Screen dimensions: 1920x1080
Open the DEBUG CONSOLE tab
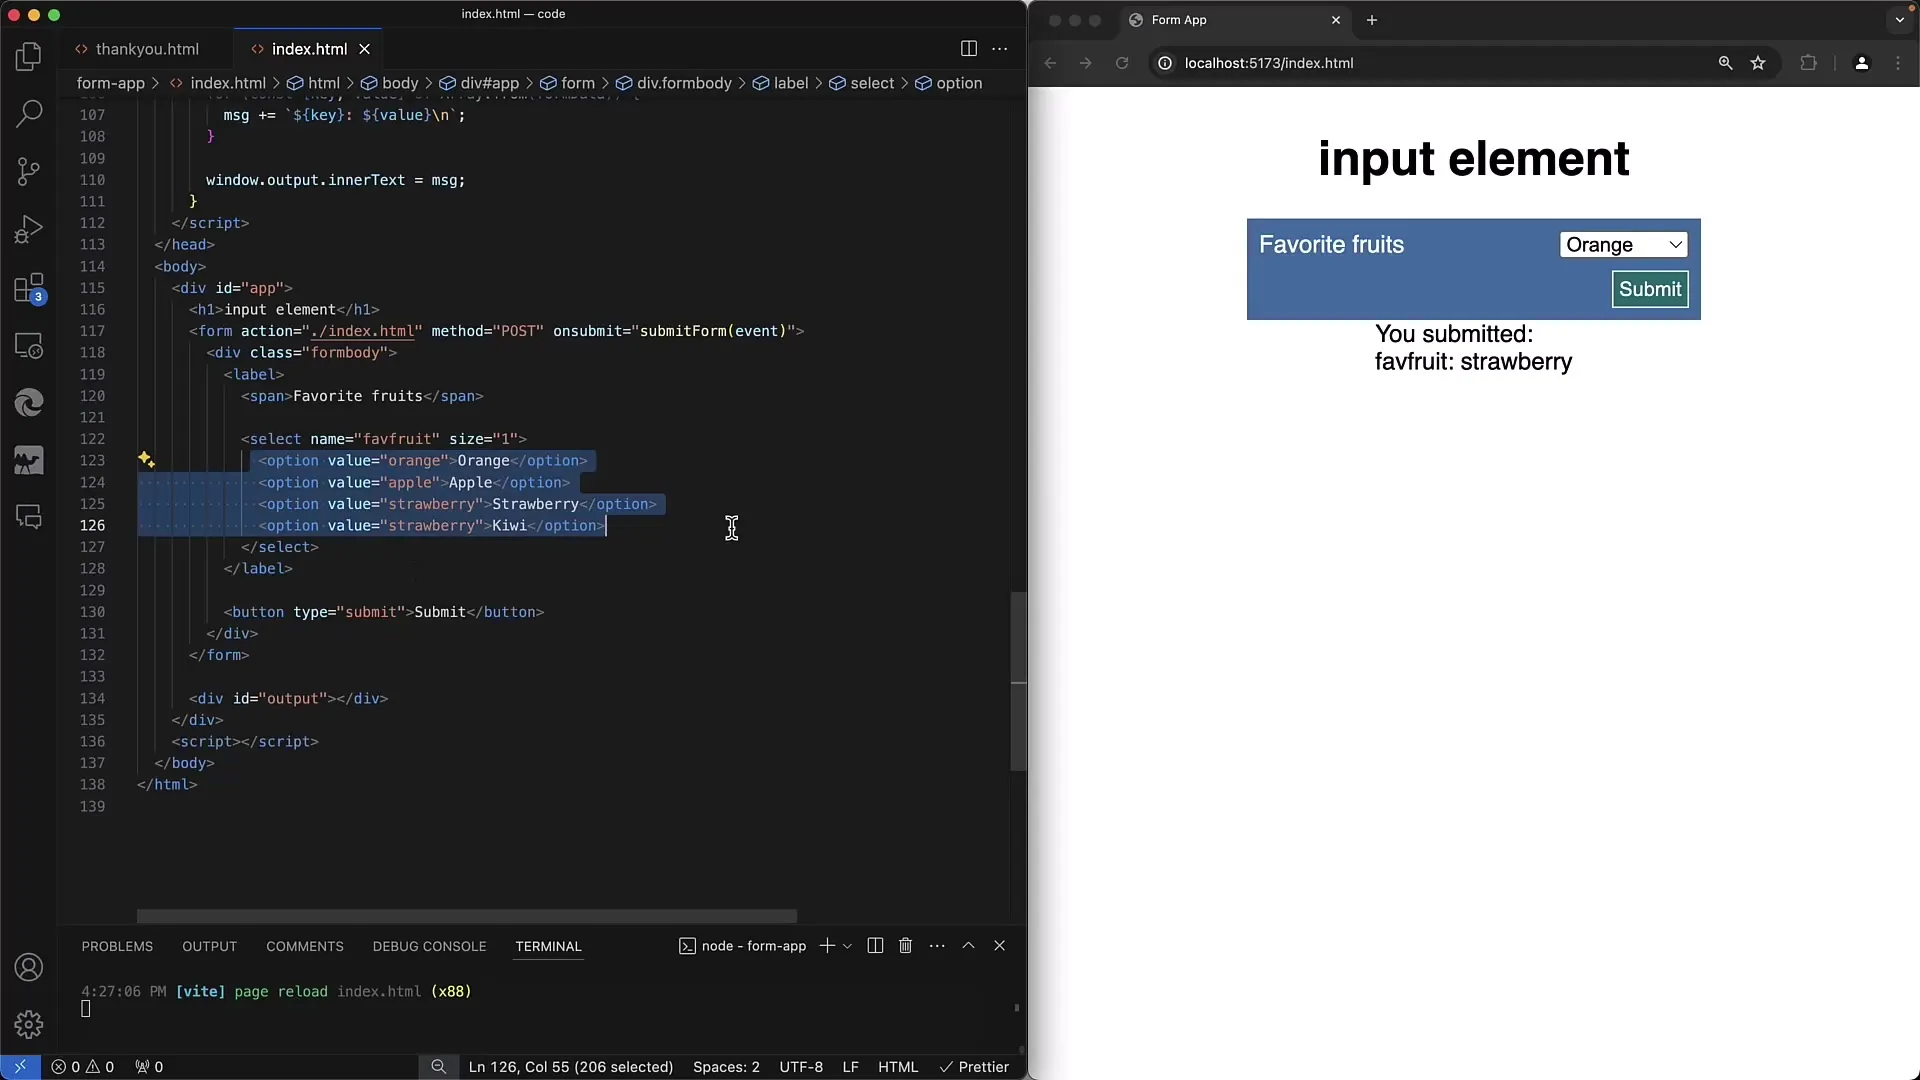[x=430, y=945]
